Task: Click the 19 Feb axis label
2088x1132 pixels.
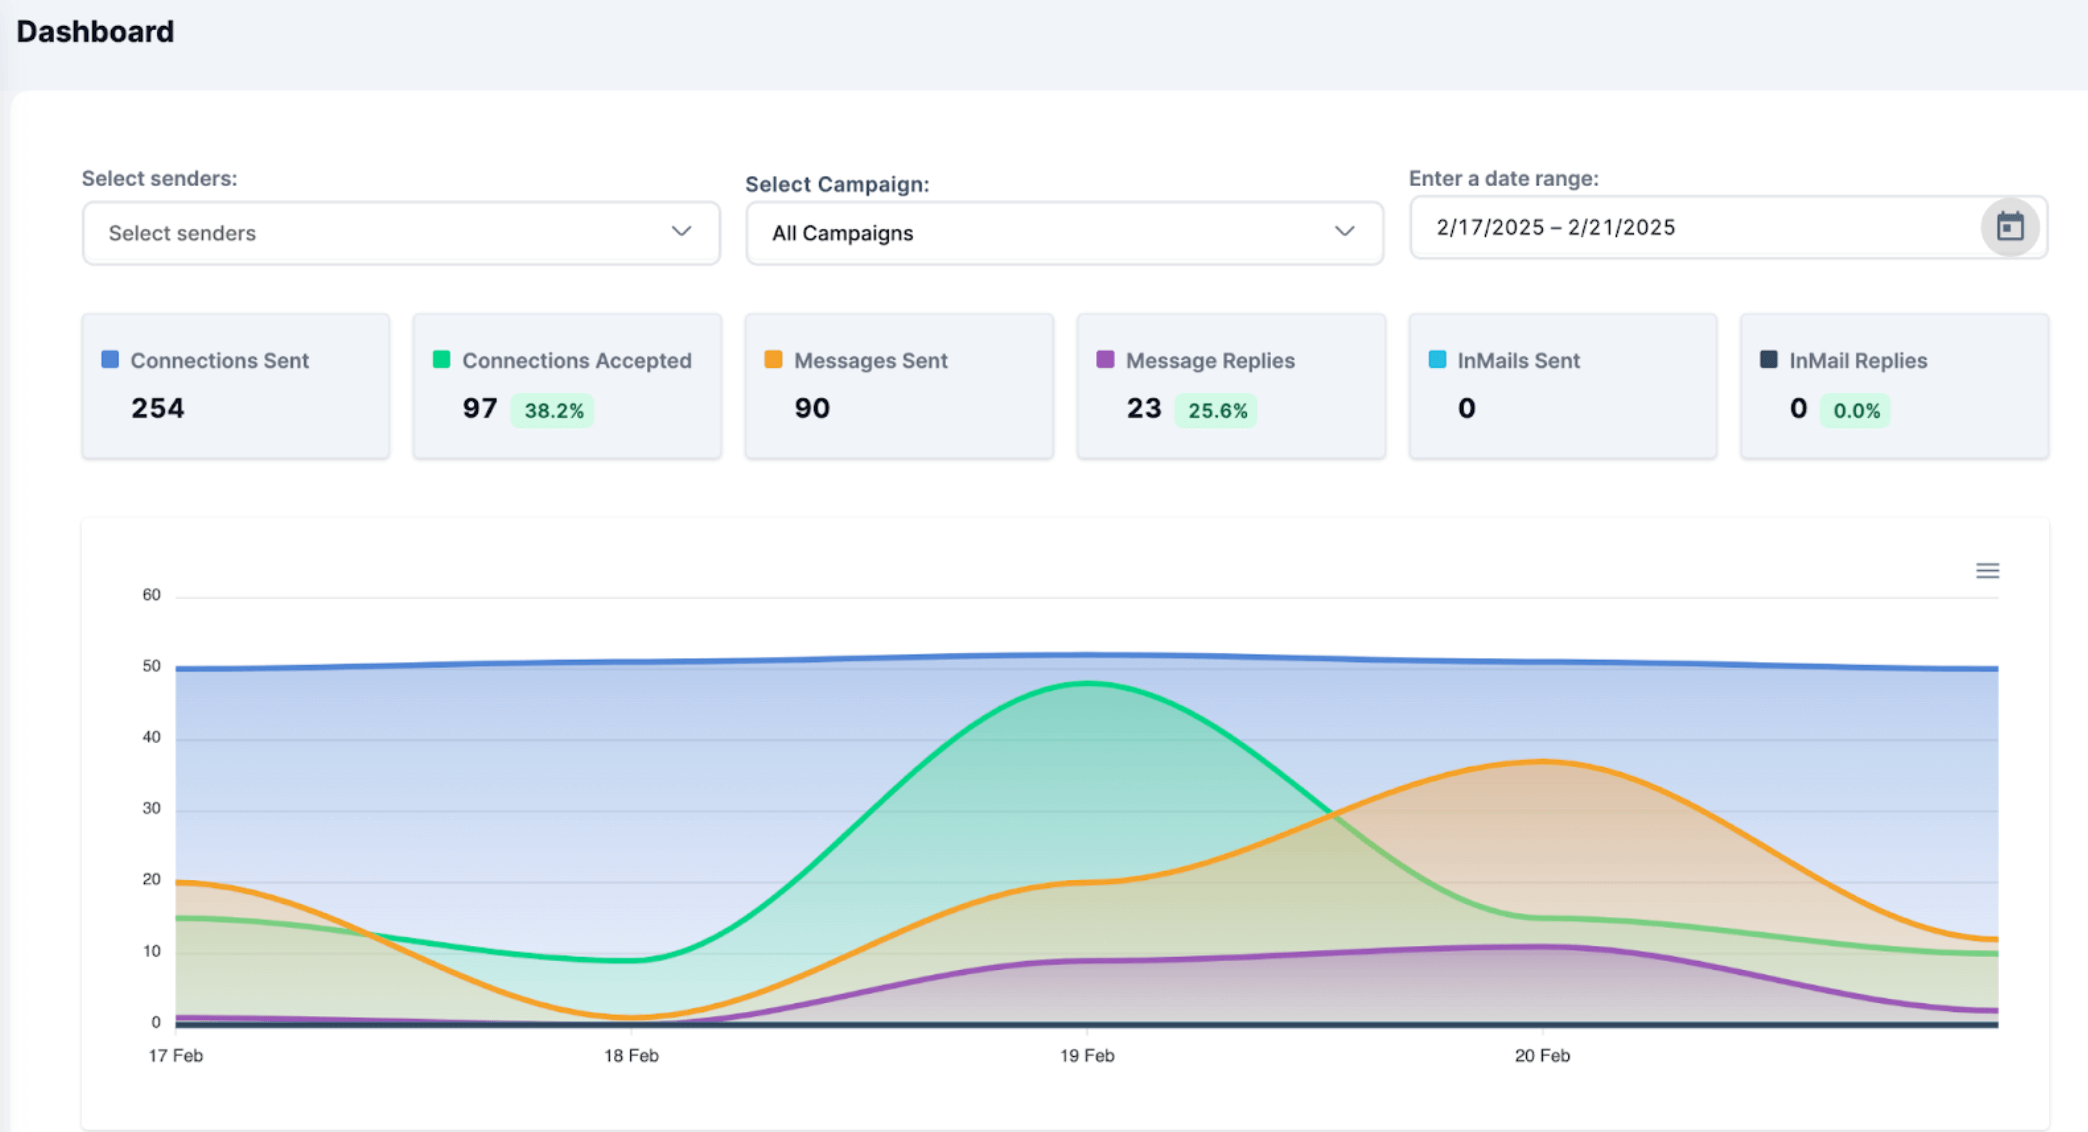Action: tap(1087, 1055)
